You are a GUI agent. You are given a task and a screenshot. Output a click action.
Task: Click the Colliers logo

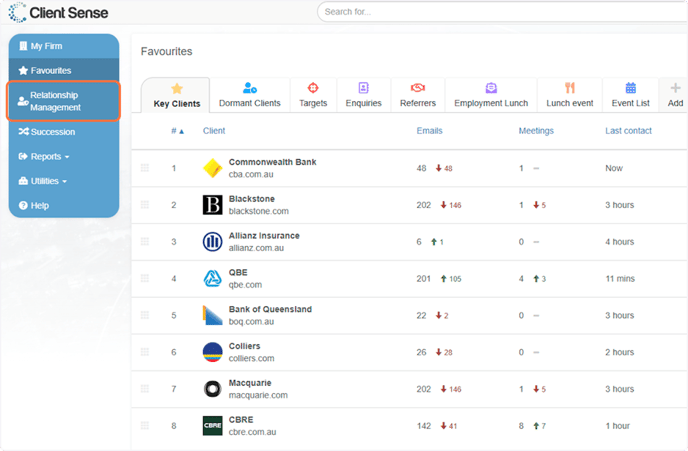212,352
